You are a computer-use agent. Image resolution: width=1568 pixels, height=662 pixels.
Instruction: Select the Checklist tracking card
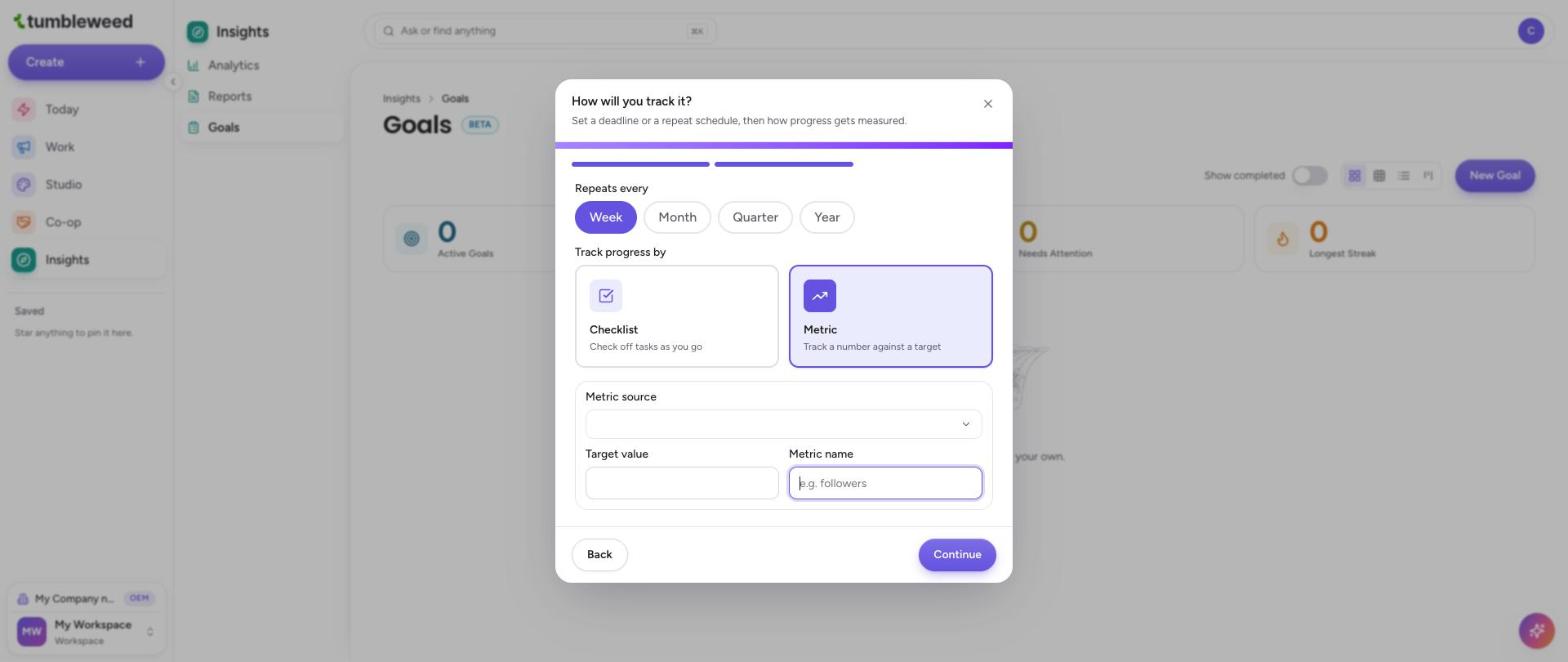click(677, 317)
